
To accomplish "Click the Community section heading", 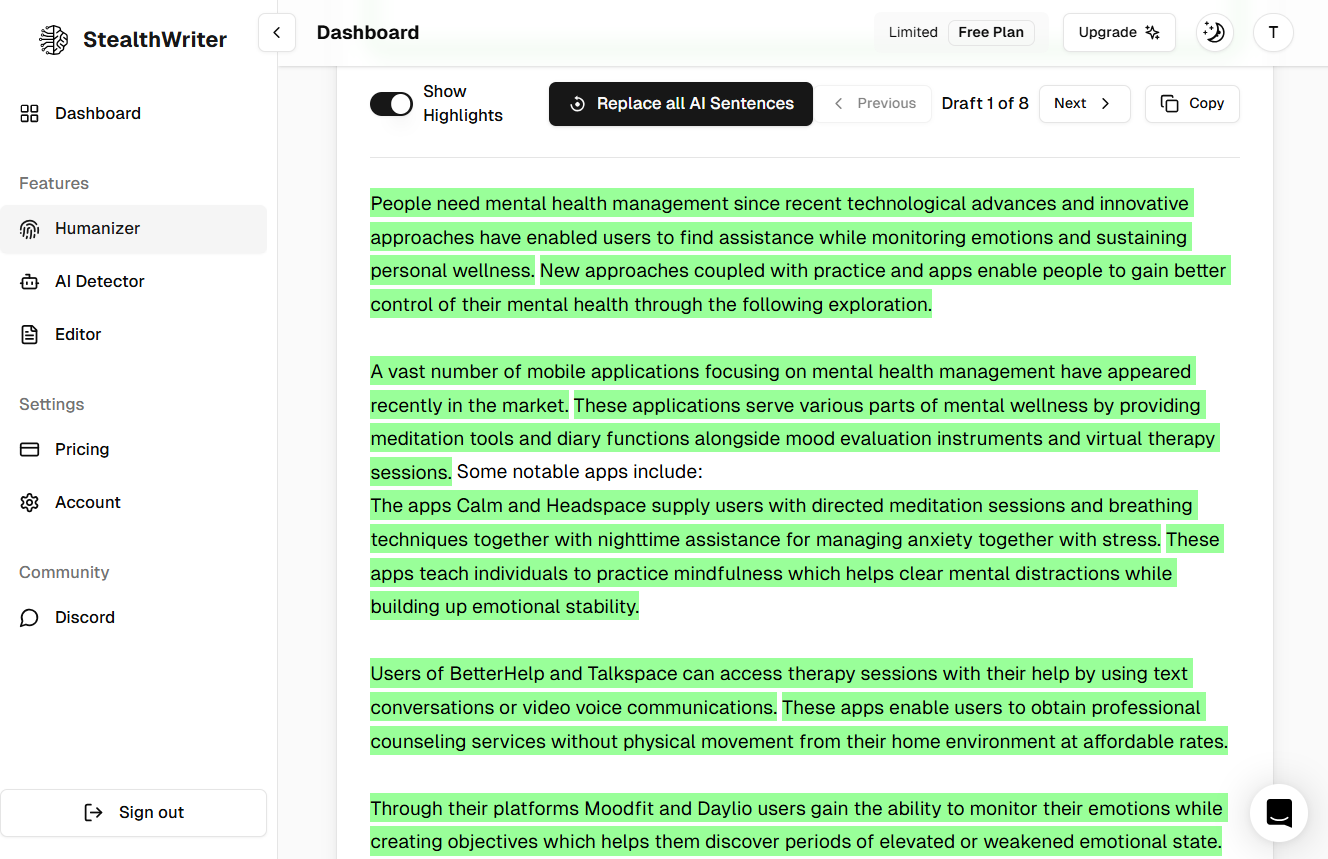I will coord(64,572).
